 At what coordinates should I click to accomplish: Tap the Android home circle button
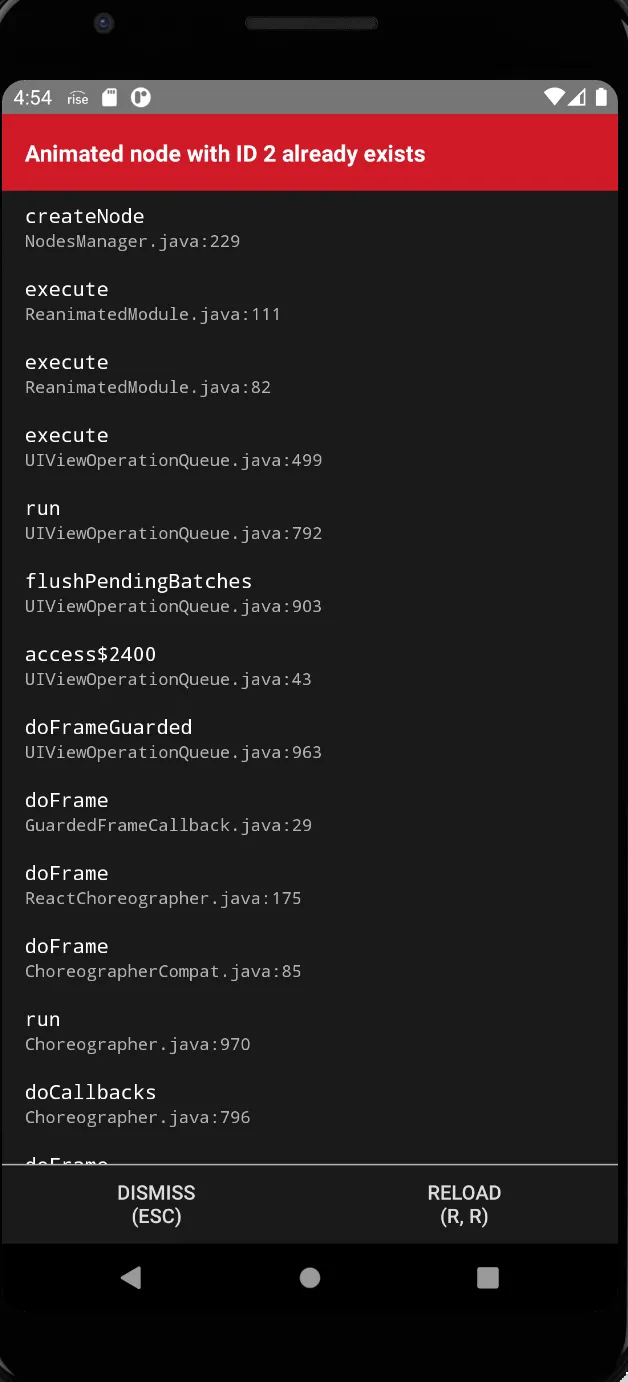pyautogui.click(x=310, y=1277)
